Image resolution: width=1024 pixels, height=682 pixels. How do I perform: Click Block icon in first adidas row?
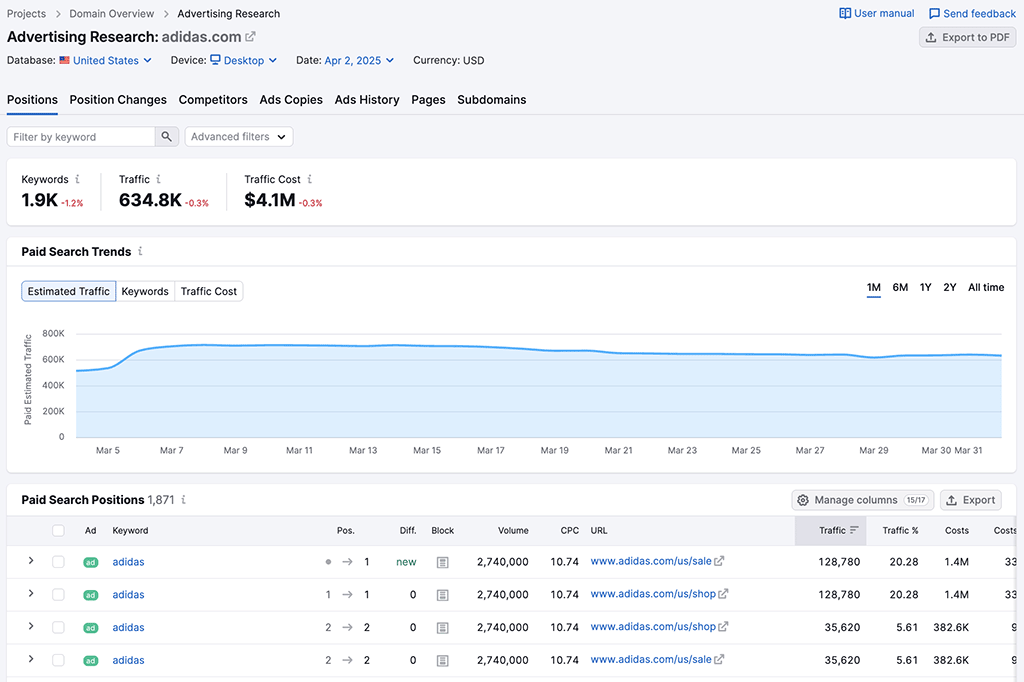(442, 562)
